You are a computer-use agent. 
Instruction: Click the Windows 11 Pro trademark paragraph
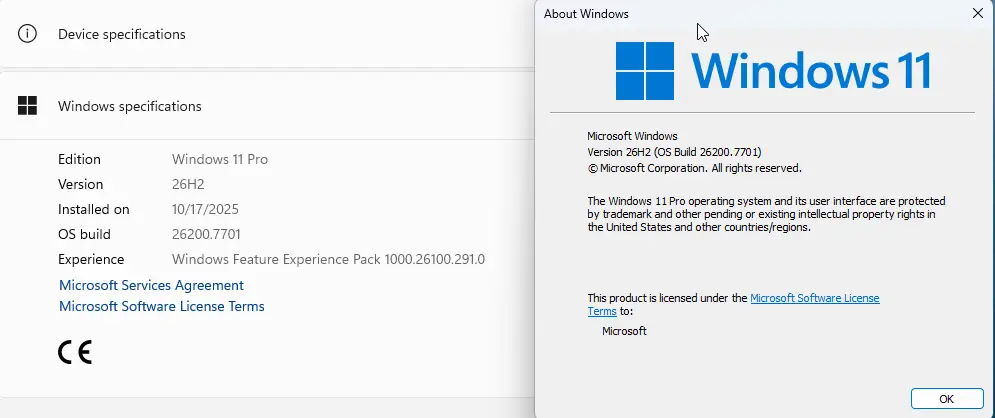click(x=767, y=214)
